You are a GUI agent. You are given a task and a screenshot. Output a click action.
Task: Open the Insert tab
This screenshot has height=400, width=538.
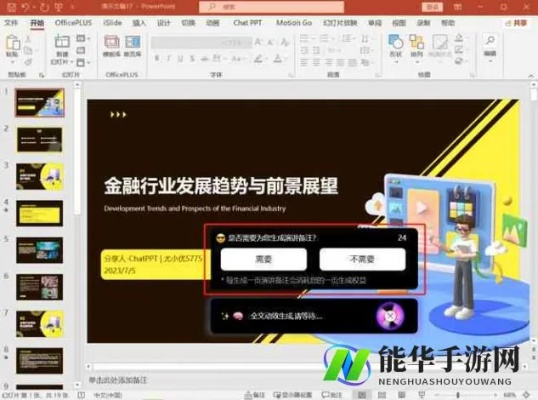point(139,23)
